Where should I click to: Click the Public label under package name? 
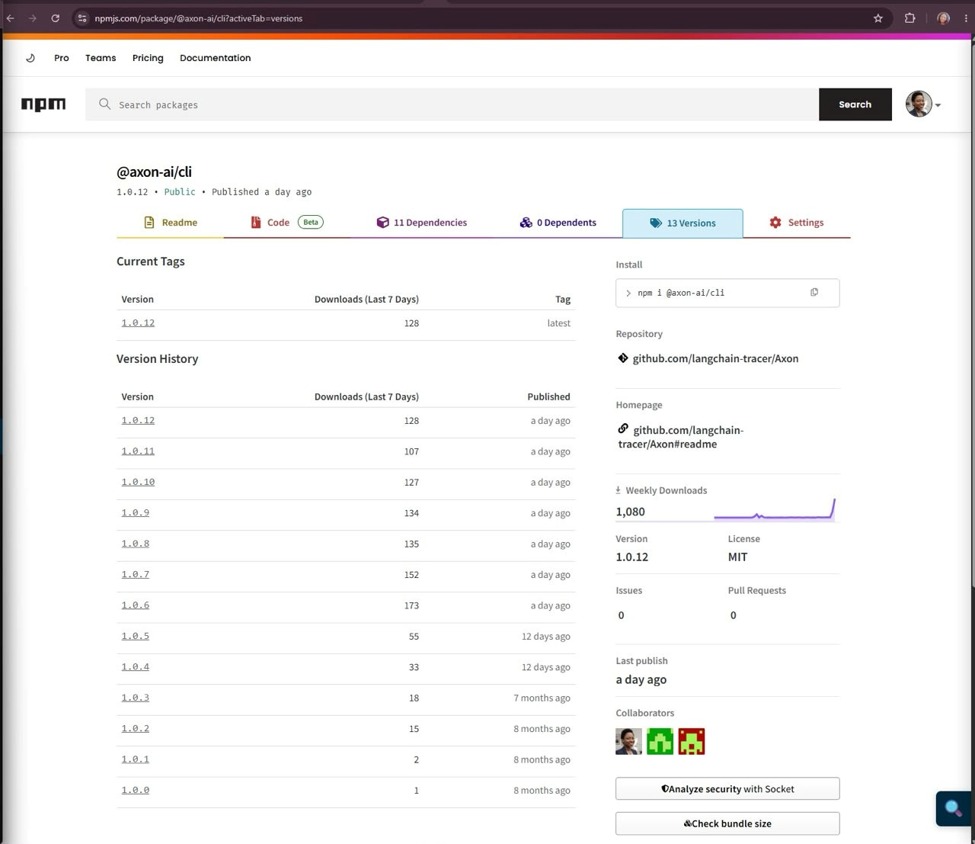click(x=180, y=192)
